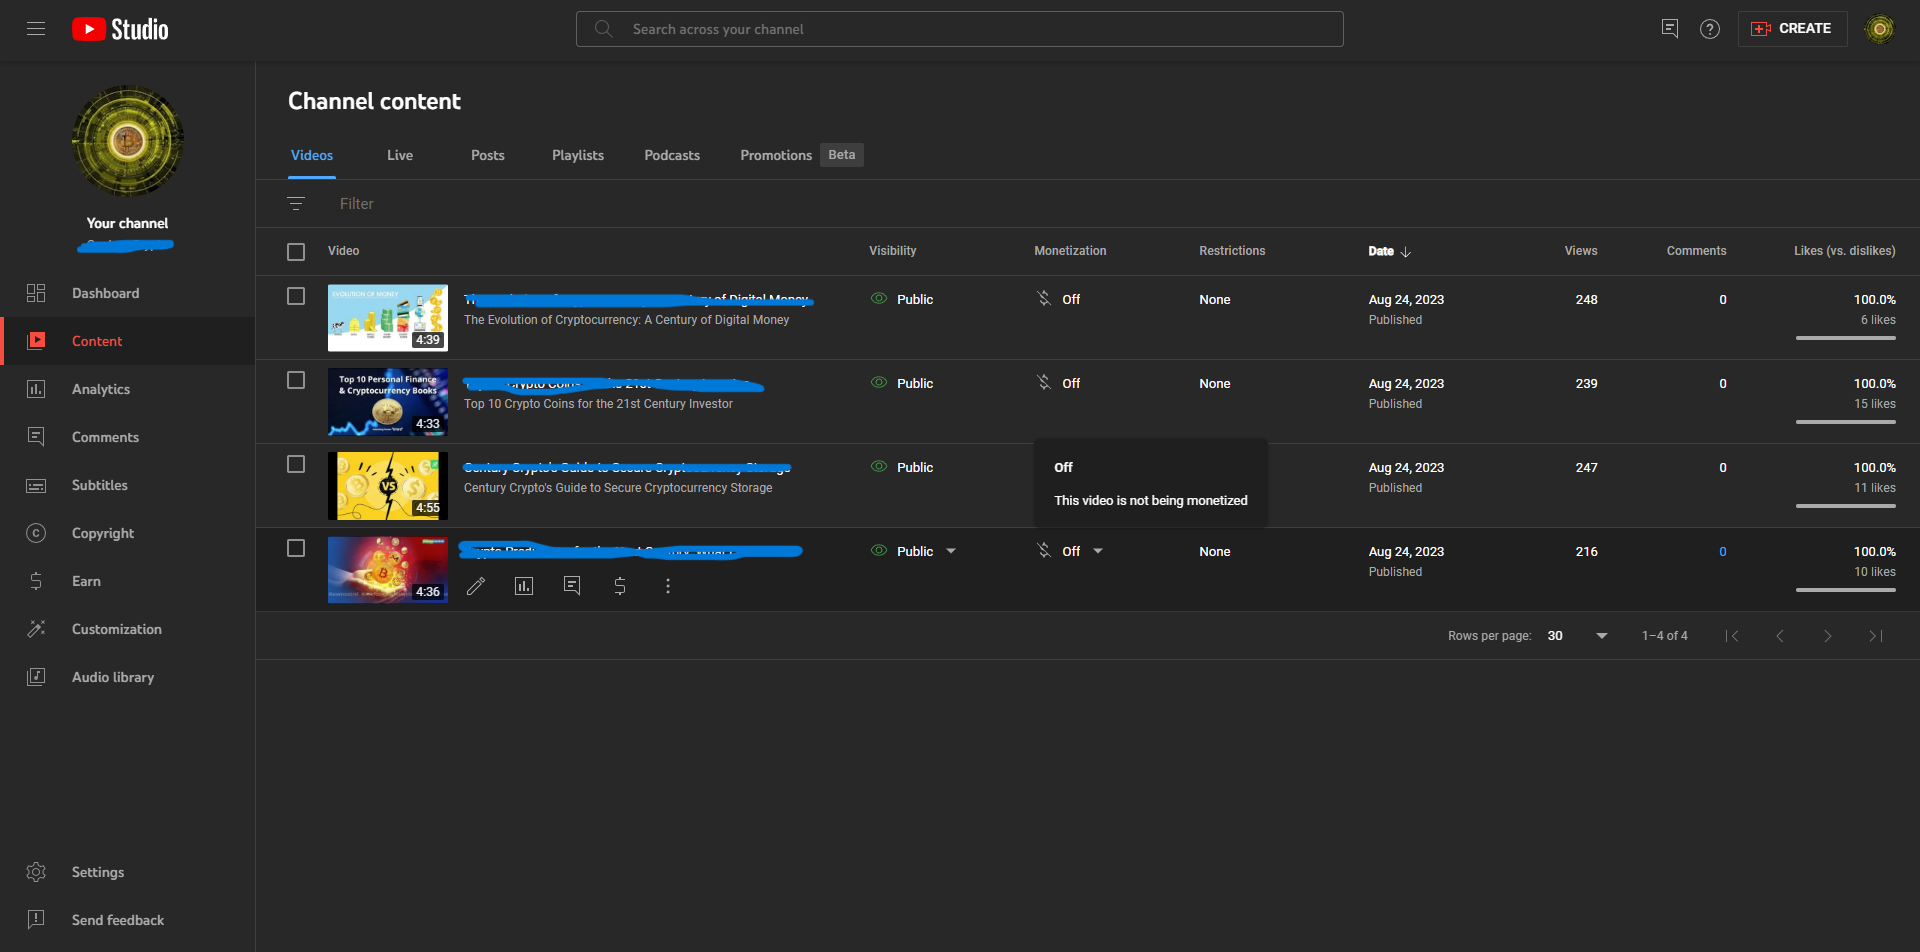The width and height of the screenshot is (1920, 952).
Task: Click monetization off icon for Top 10 video
Action: pyautogui.click(x=1044, y=383)
